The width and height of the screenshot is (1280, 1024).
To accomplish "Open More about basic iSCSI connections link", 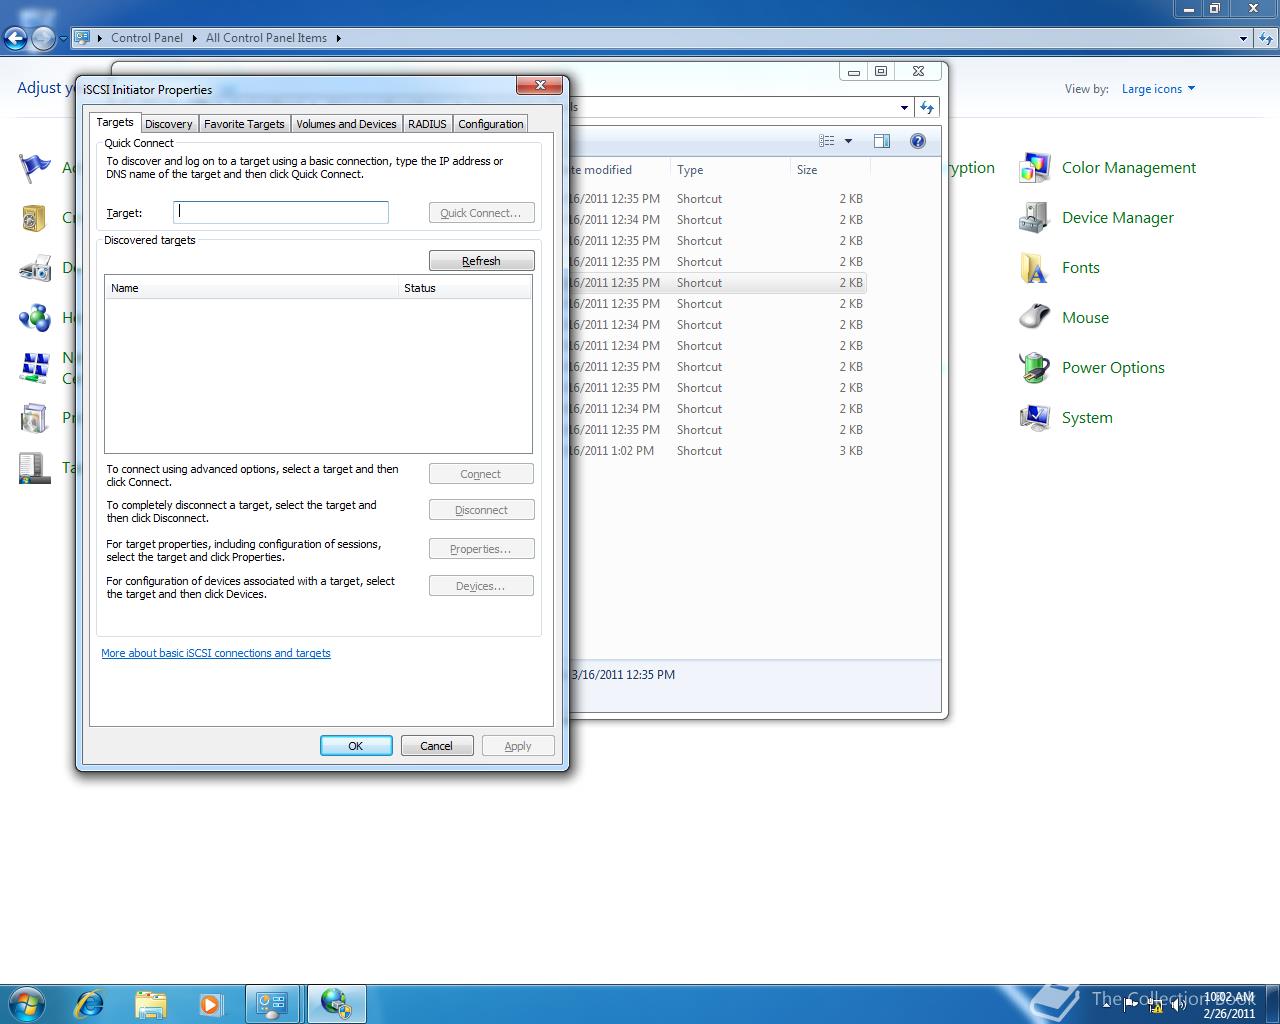I will click(x=216, y=653).
